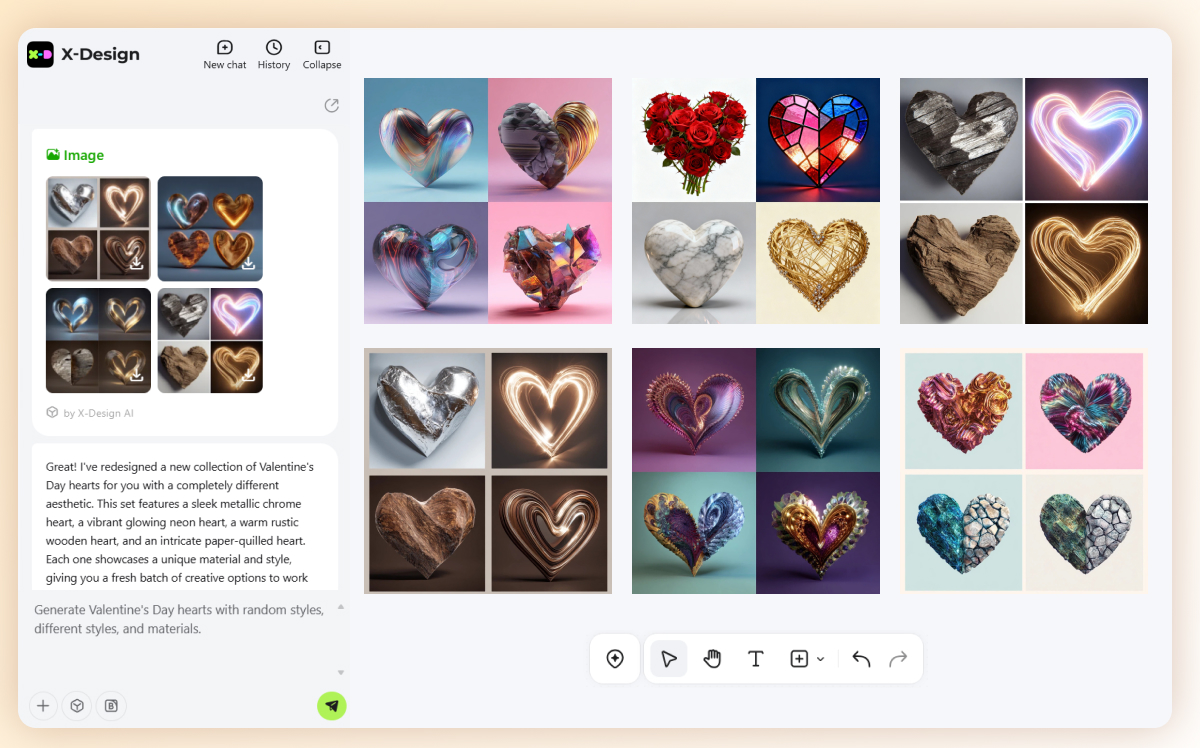Click the locate pin icon on the canvas toolbar
Screen dimensions: 1200x748
[x=615, y=658]
